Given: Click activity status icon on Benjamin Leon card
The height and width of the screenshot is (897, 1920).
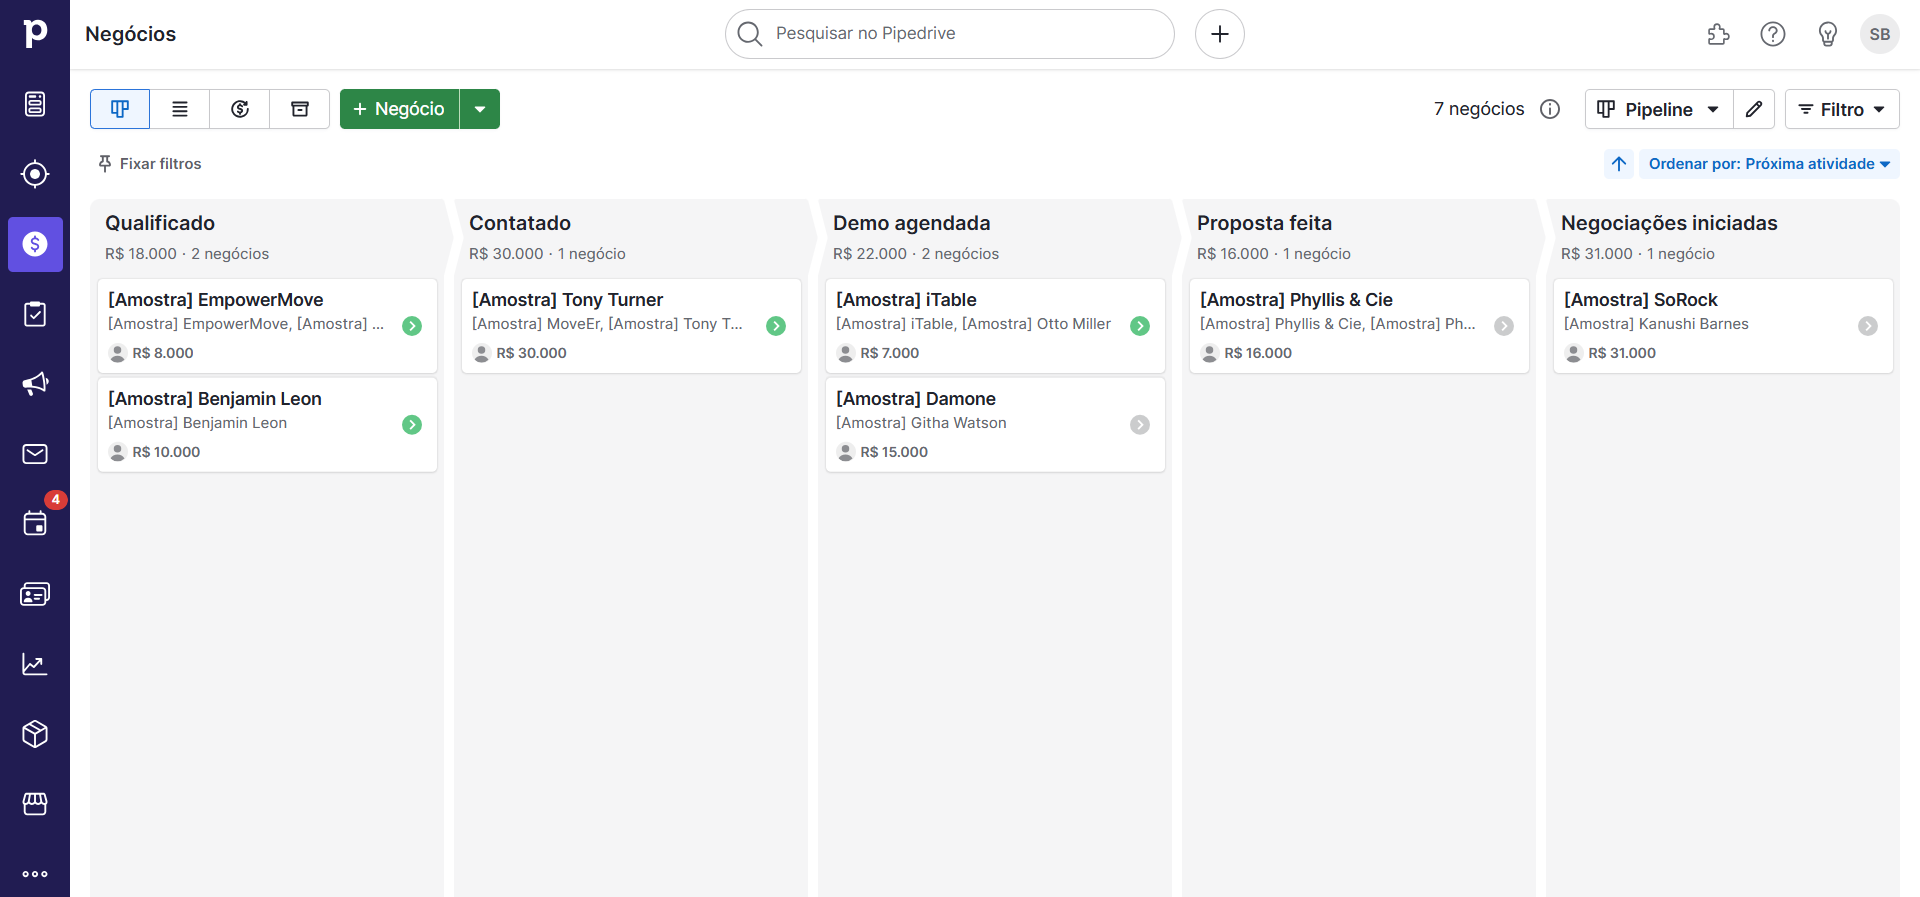Looking at the screenshot, I should tap(412, 425).
